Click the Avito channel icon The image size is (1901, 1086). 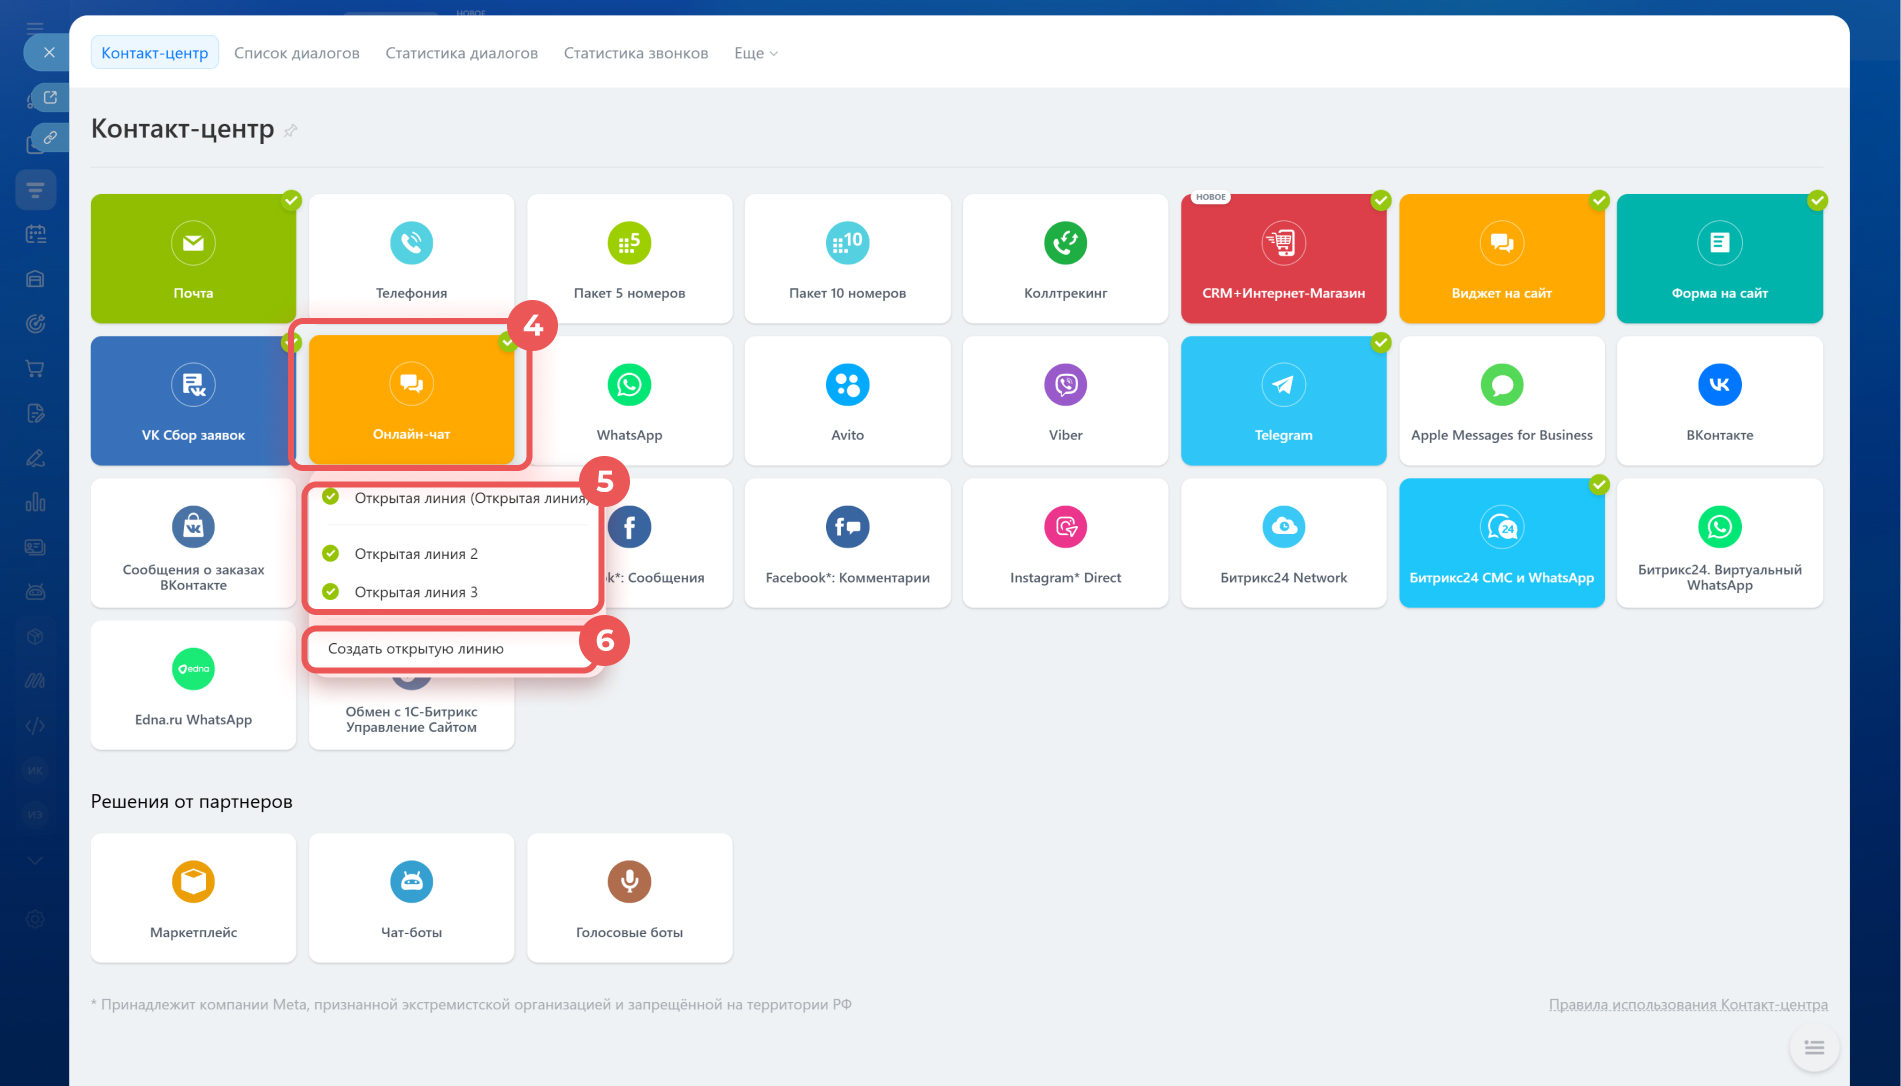click(x=847, y=385)
